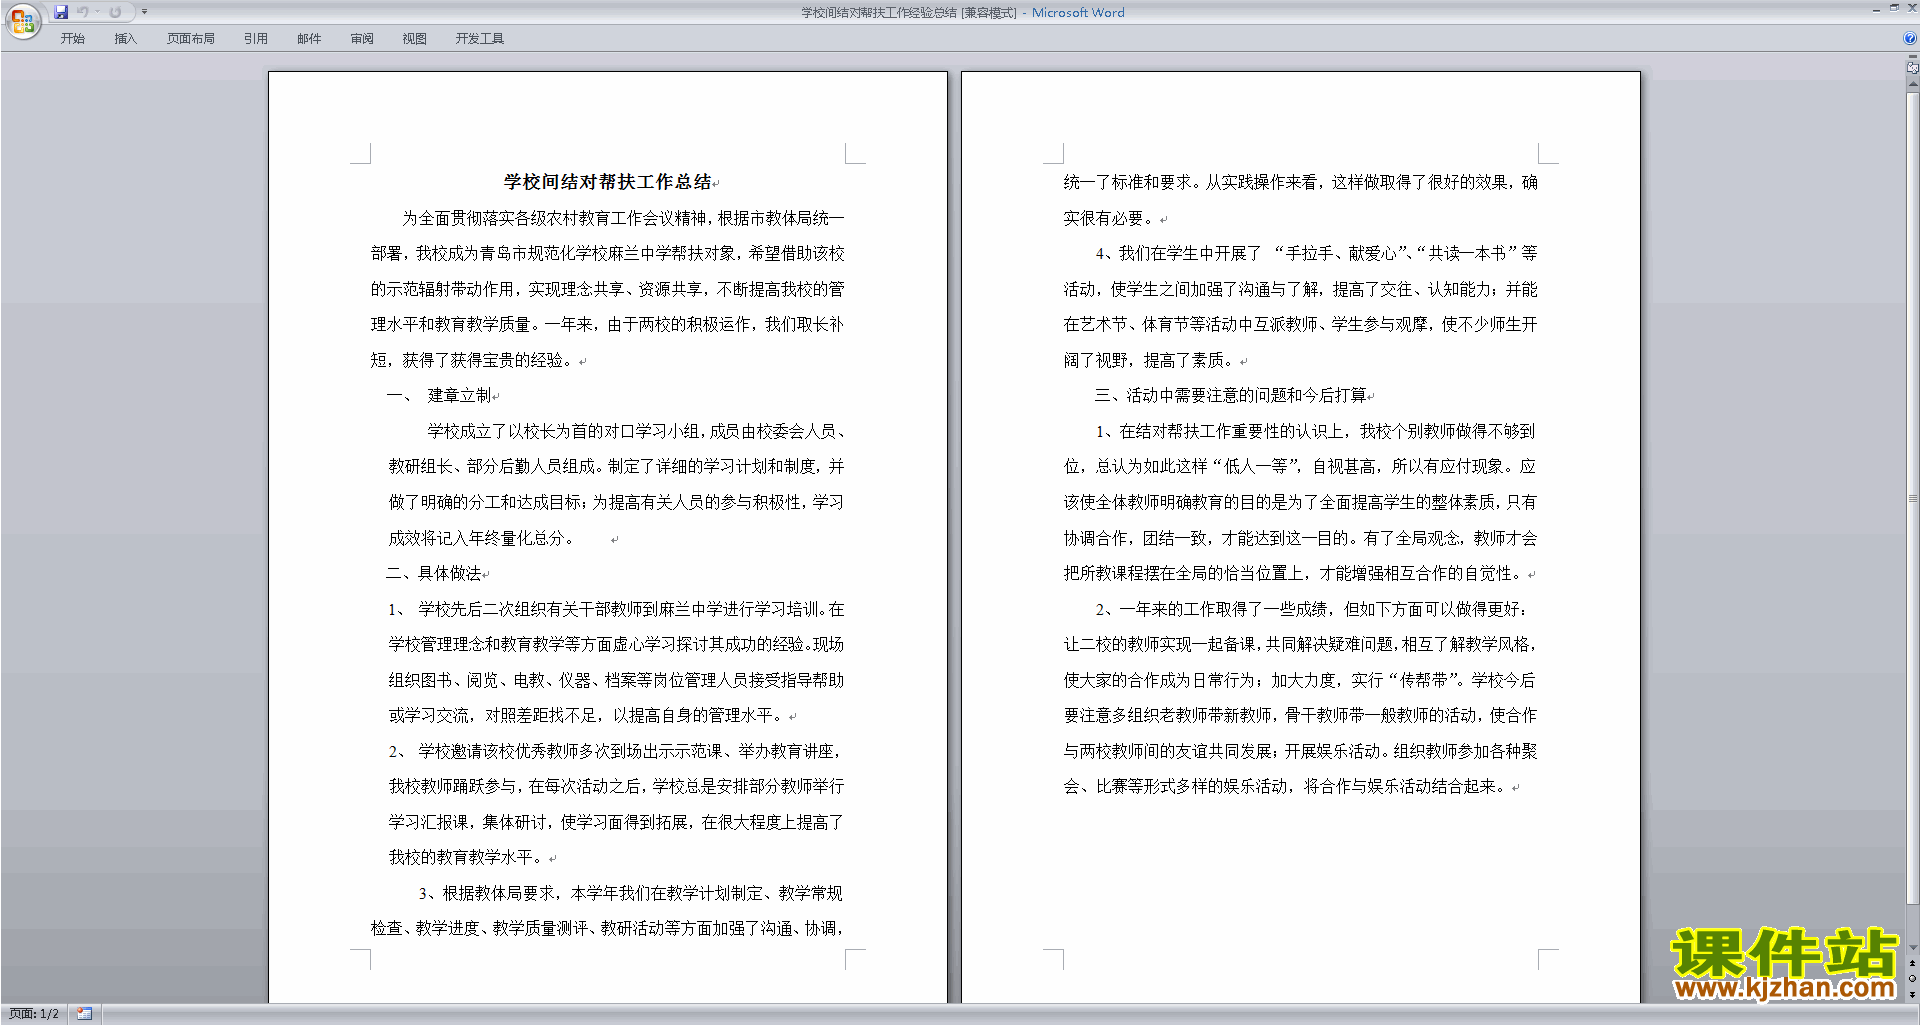Open the 邮件 ribbon tab
This screenshot has width=1920, height=1025.
[x=309, y=39]
